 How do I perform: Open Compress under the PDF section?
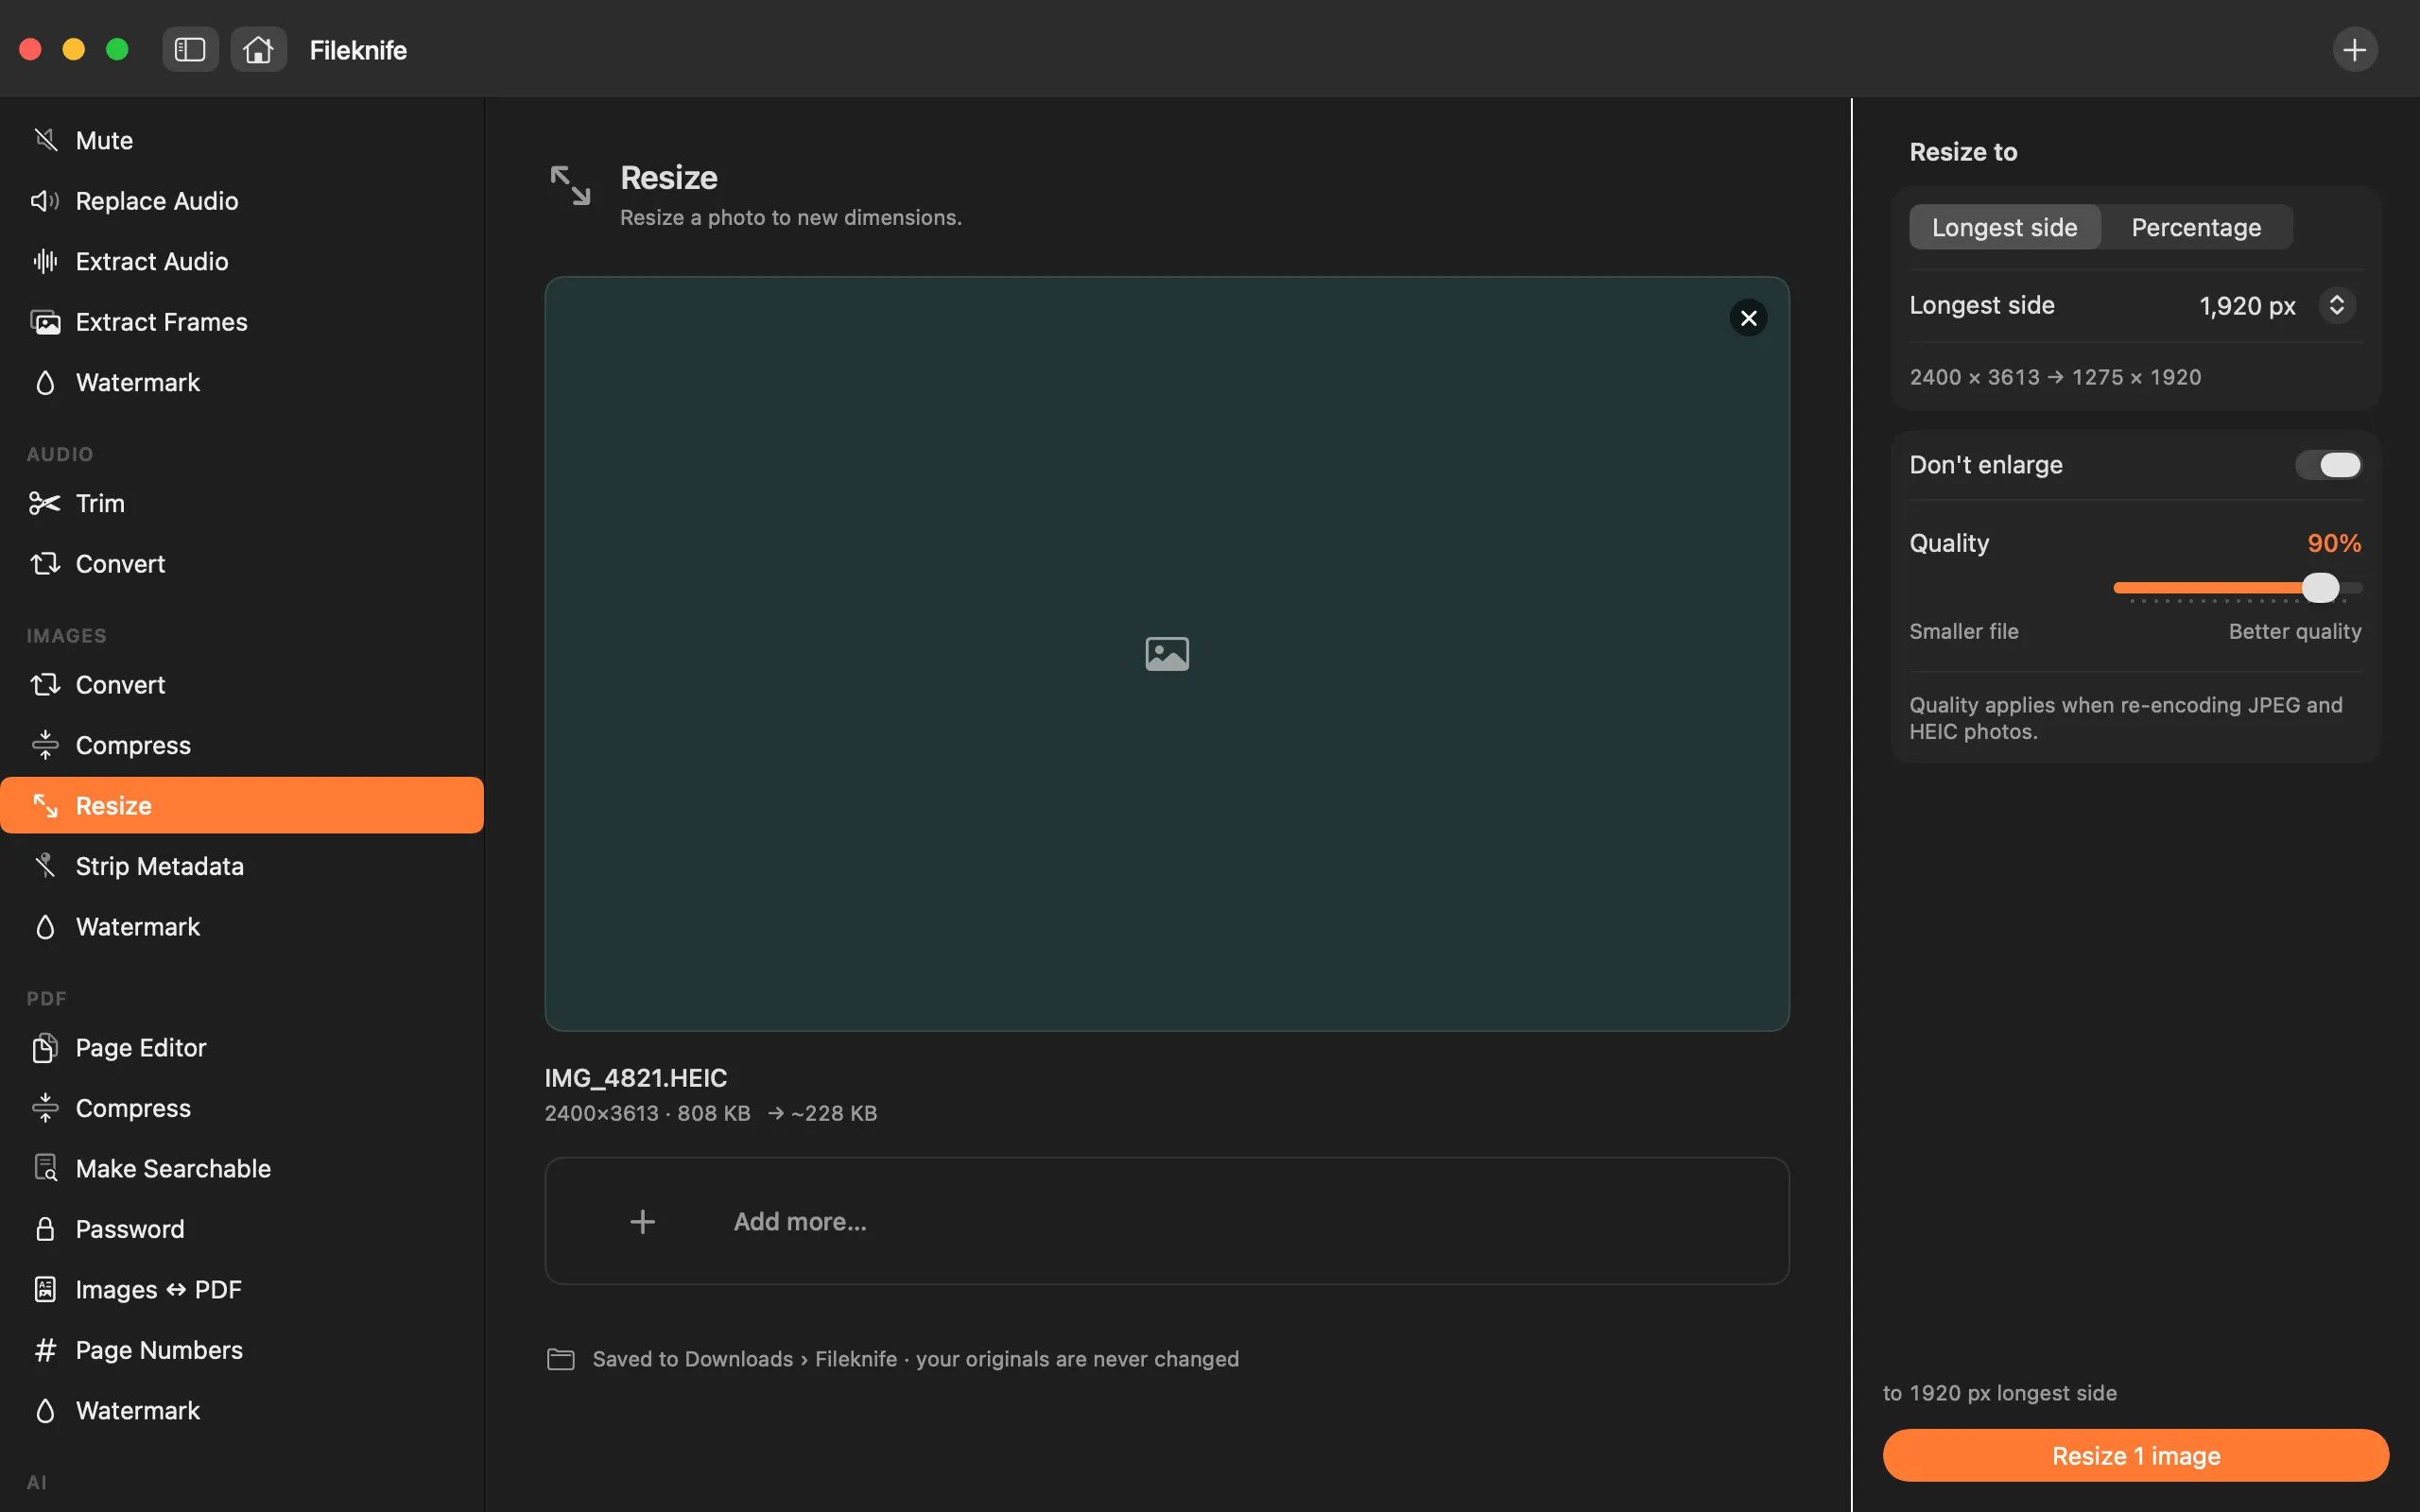242,1108
